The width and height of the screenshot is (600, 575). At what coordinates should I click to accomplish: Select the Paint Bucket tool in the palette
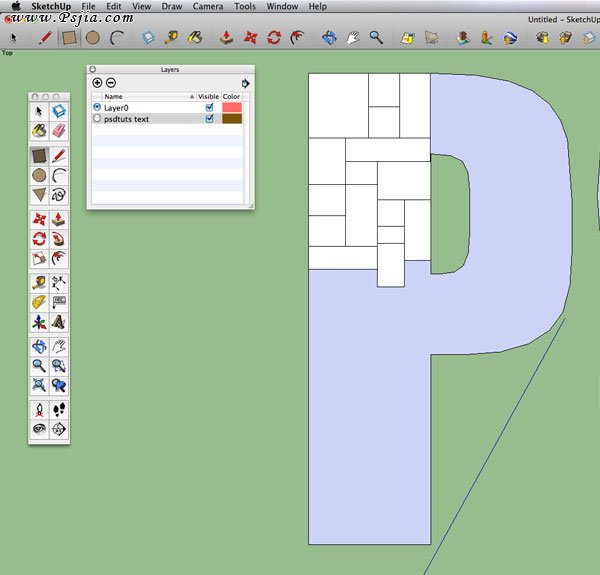pos(39,130)
